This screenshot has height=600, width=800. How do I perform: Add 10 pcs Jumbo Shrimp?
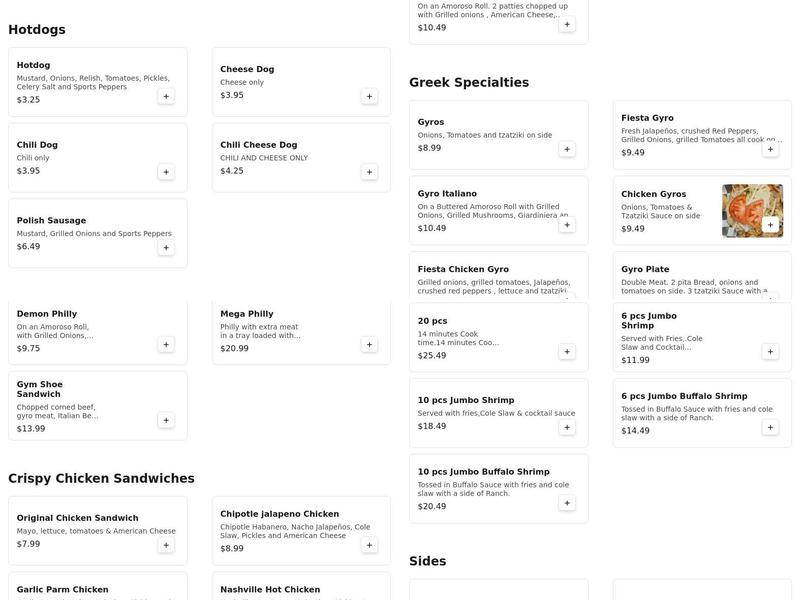click(567, 427)
